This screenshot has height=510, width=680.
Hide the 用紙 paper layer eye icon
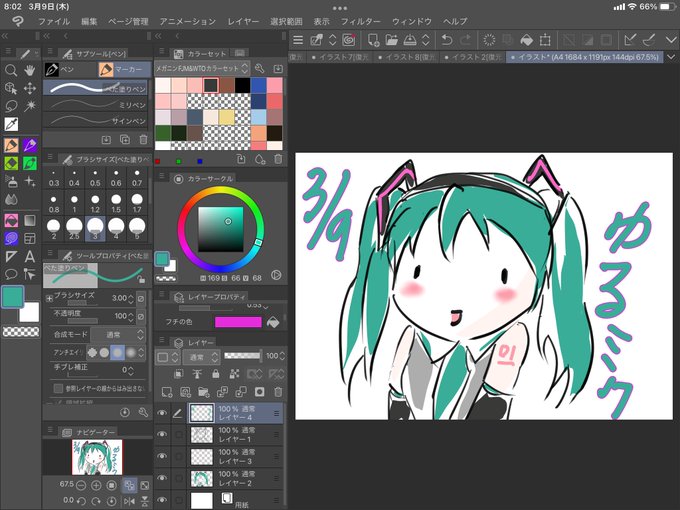pos(162,500)
